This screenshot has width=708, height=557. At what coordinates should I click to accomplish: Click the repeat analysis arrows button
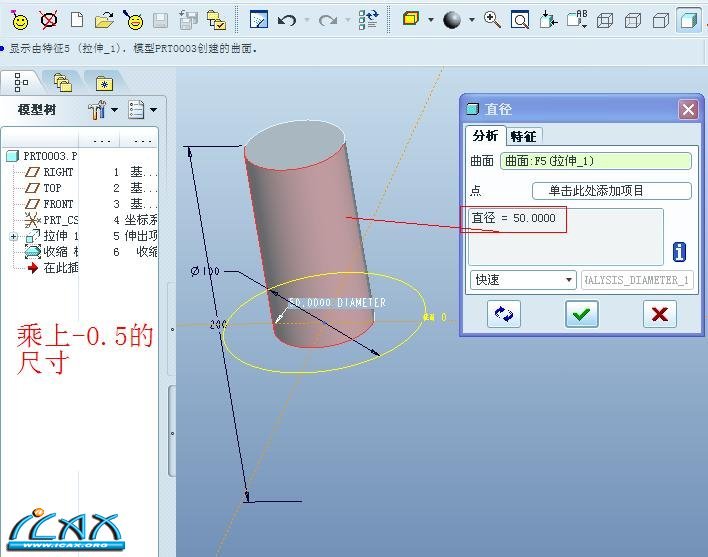(x=504, y=314)
